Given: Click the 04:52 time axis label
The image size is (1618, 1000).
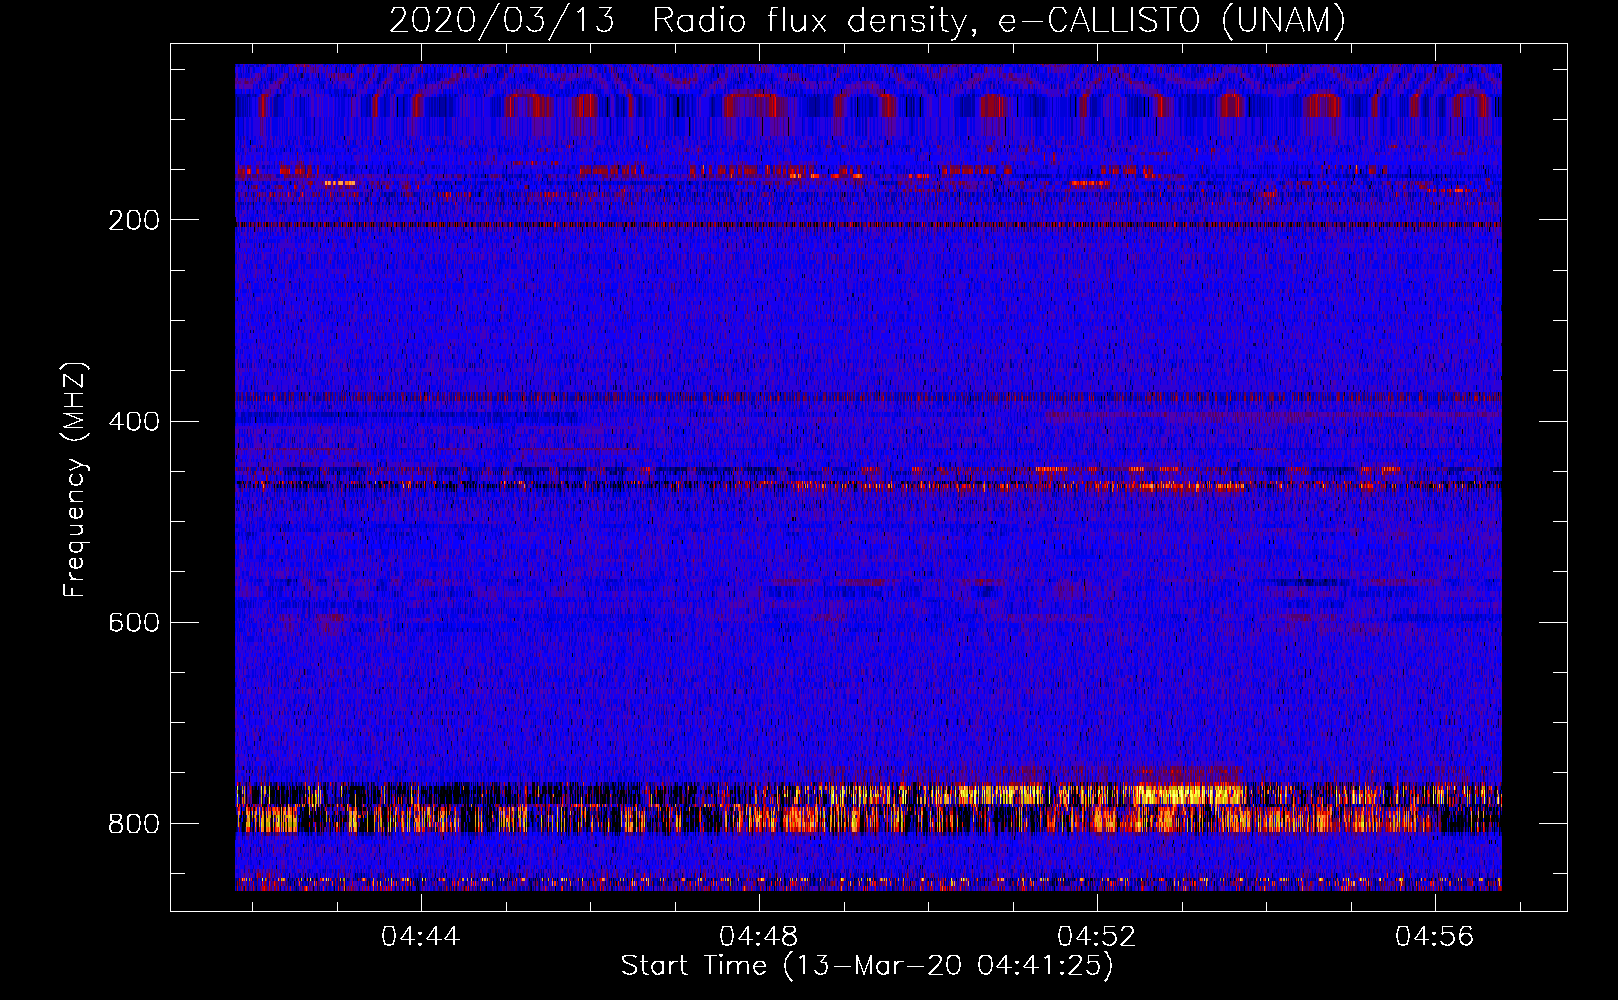Looking at the screenshot, I should point(1097,937).
